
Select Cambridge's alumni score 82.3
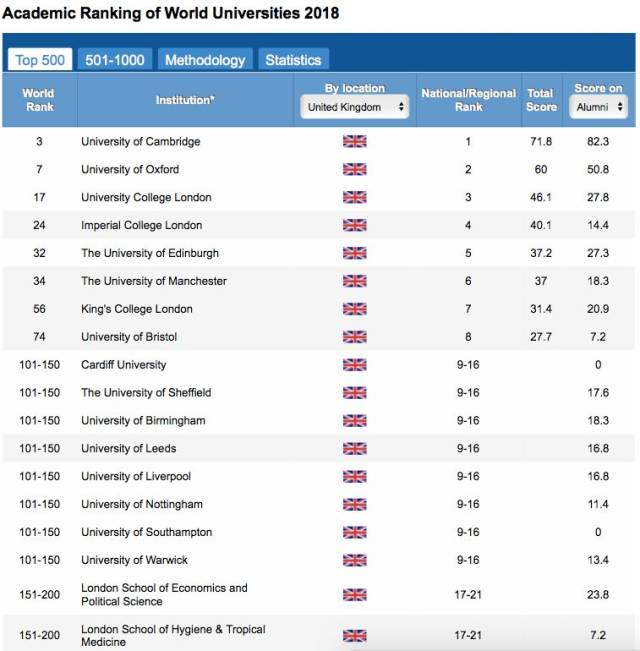(x=598, y=142)
